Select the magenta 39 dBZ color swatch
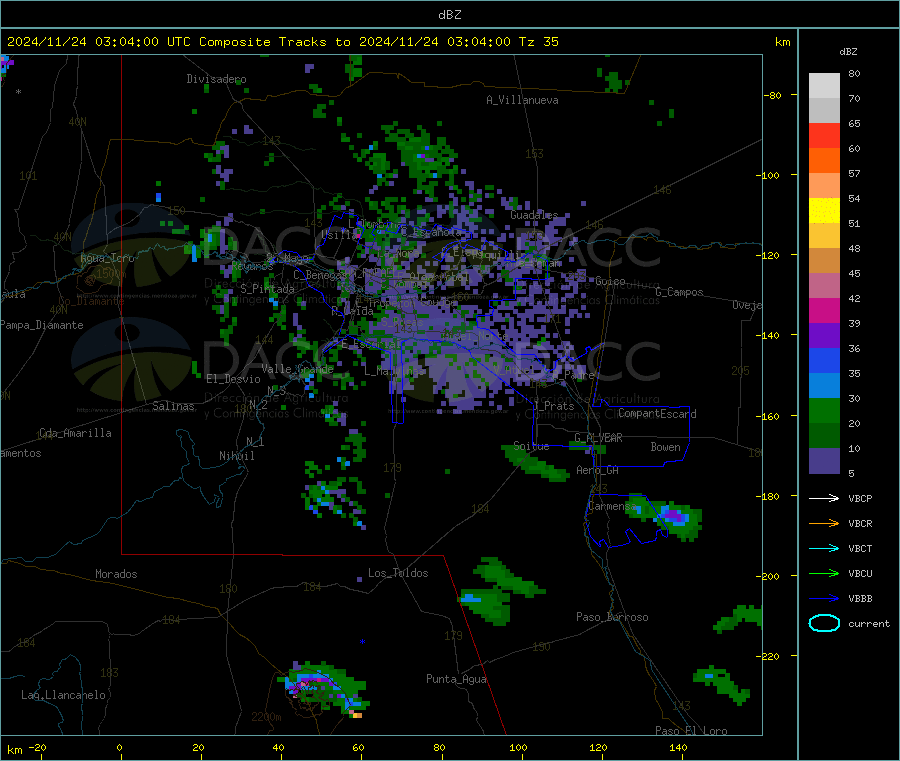Viewport: 900px width, 761px height. (824, 310)
